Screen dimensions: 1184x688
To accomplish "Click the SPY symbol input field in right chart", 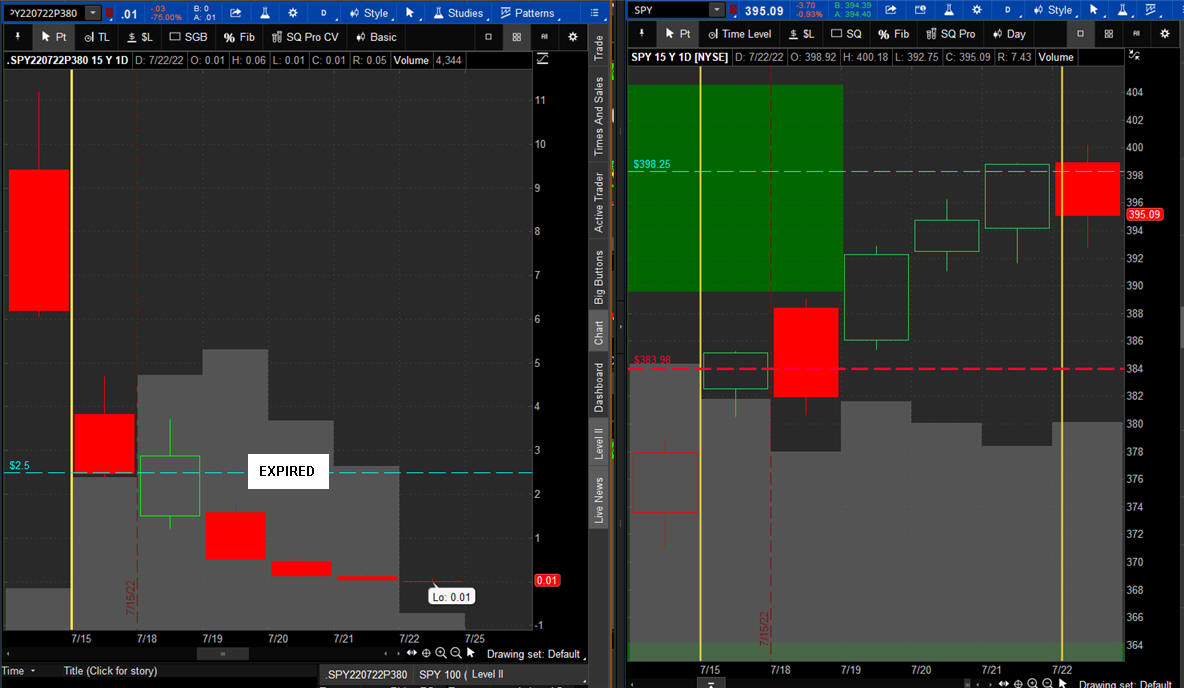I will 669,10.
